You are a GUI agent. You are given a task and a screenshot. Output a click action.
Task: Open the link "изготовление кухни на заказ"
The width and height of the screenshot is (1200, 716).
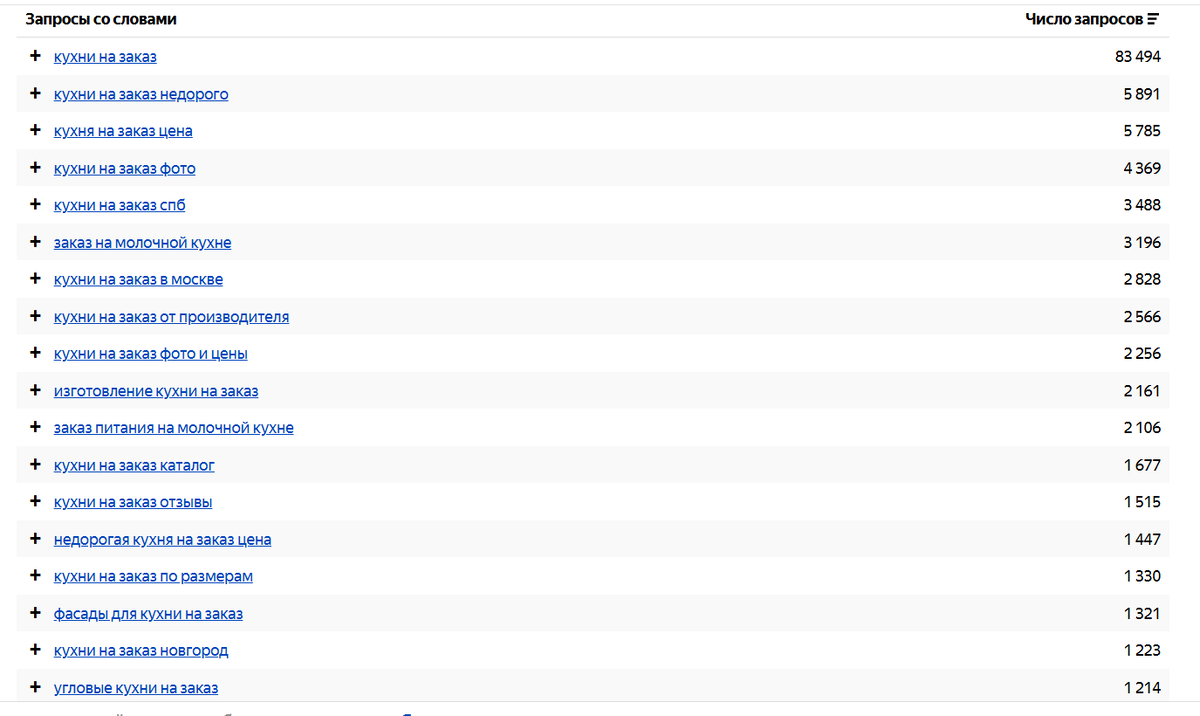[156, 391]
